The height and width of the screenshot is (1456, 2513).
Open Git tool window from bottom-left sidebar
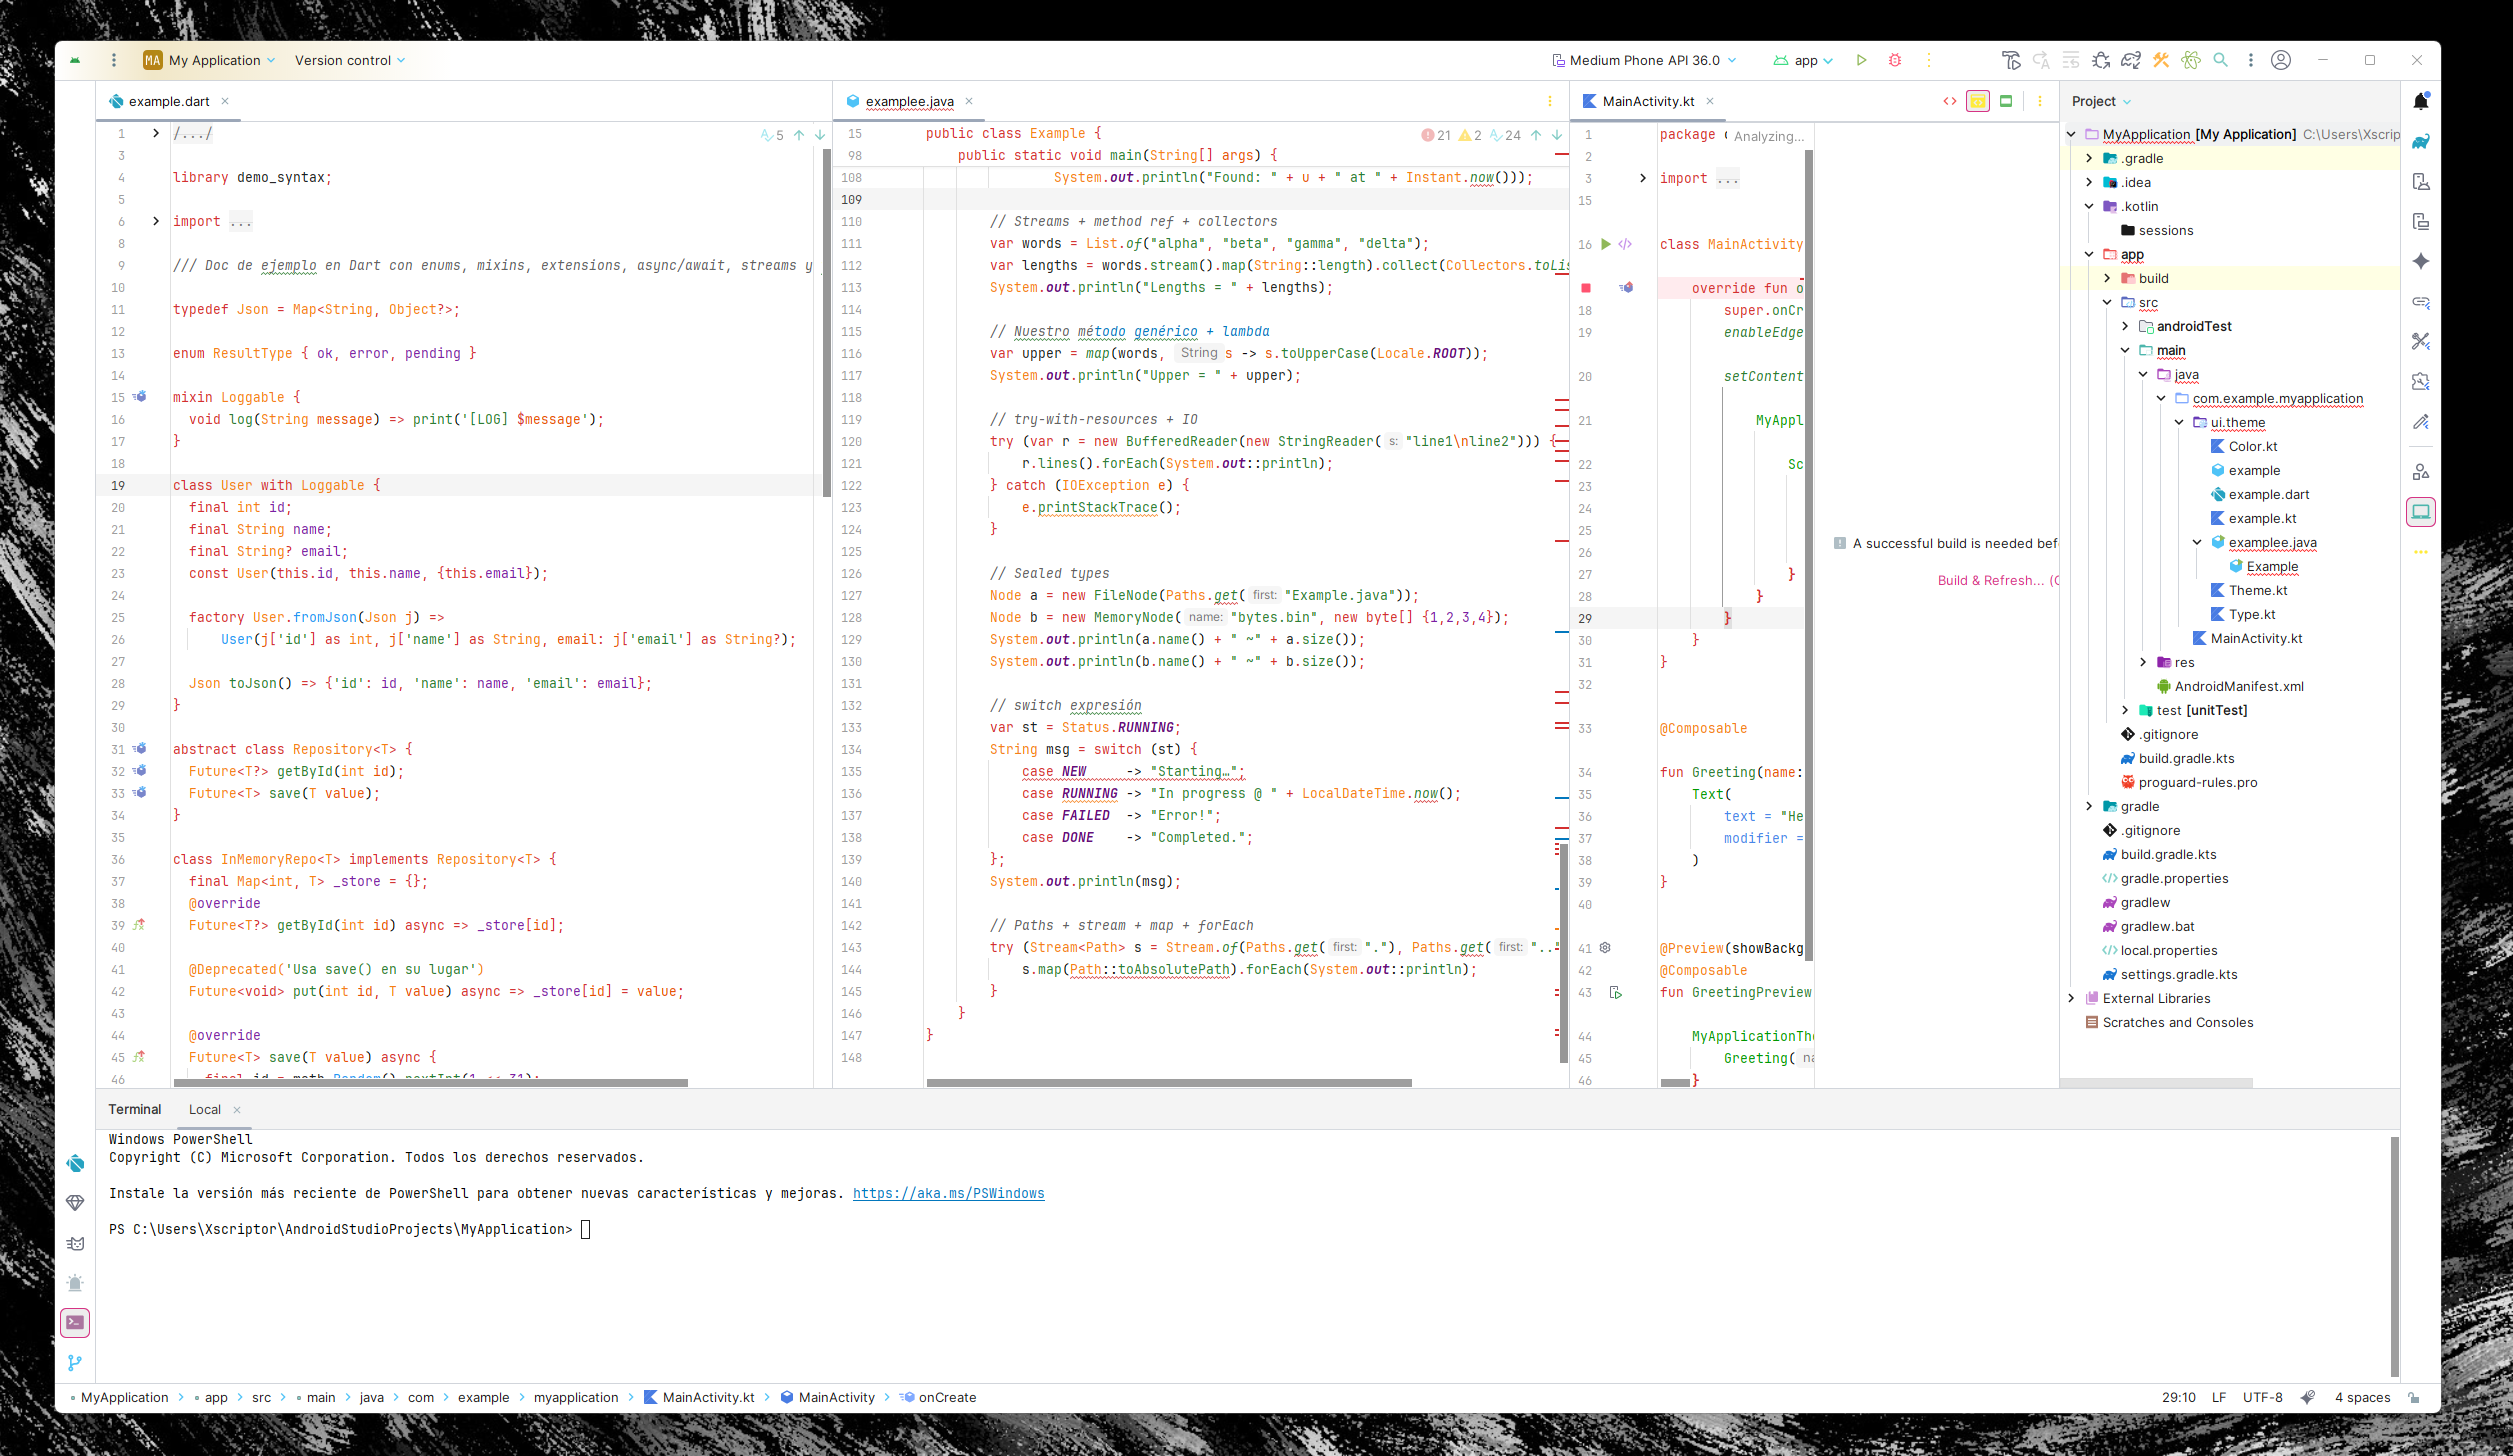point(75,1363)
